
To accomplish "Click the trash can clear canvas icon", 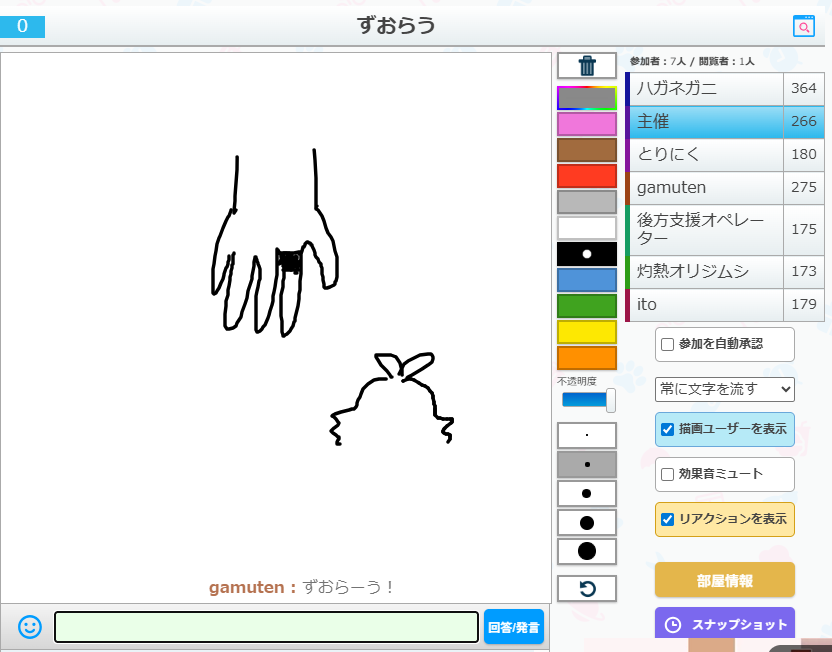I will [x=587, y=66].
